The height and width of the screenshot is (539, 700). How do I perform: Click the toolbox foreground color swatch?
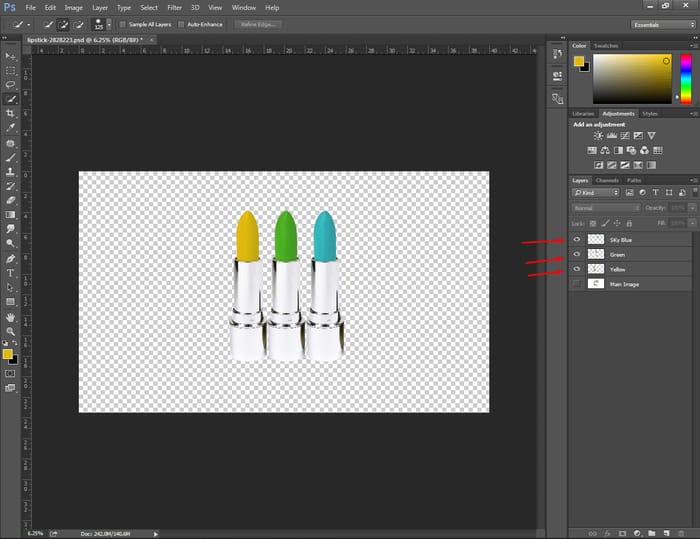click(8, 354)
